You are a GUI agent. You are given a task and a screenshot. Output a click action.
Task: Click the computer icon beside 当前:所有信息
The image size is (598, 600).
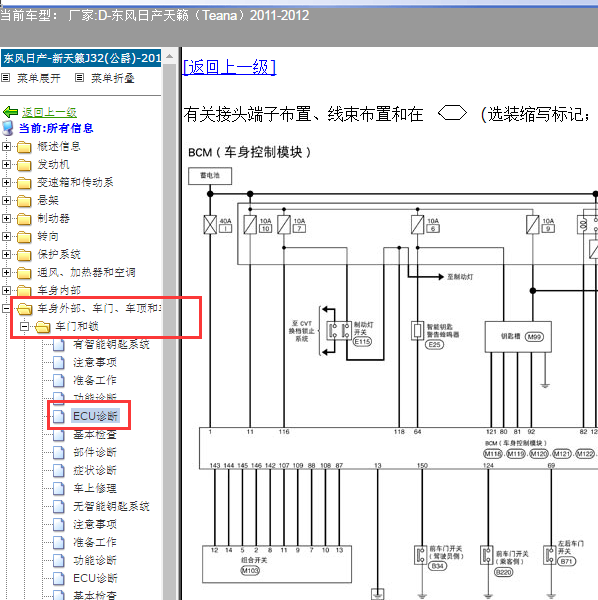(8, 128)
